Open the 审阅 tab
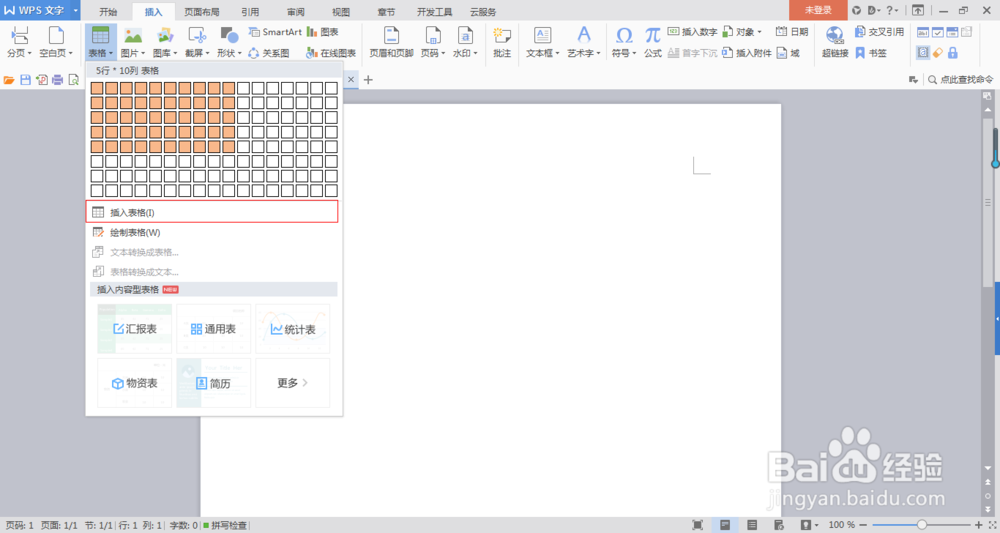1000x533 pixels. [x=295, y=12]
